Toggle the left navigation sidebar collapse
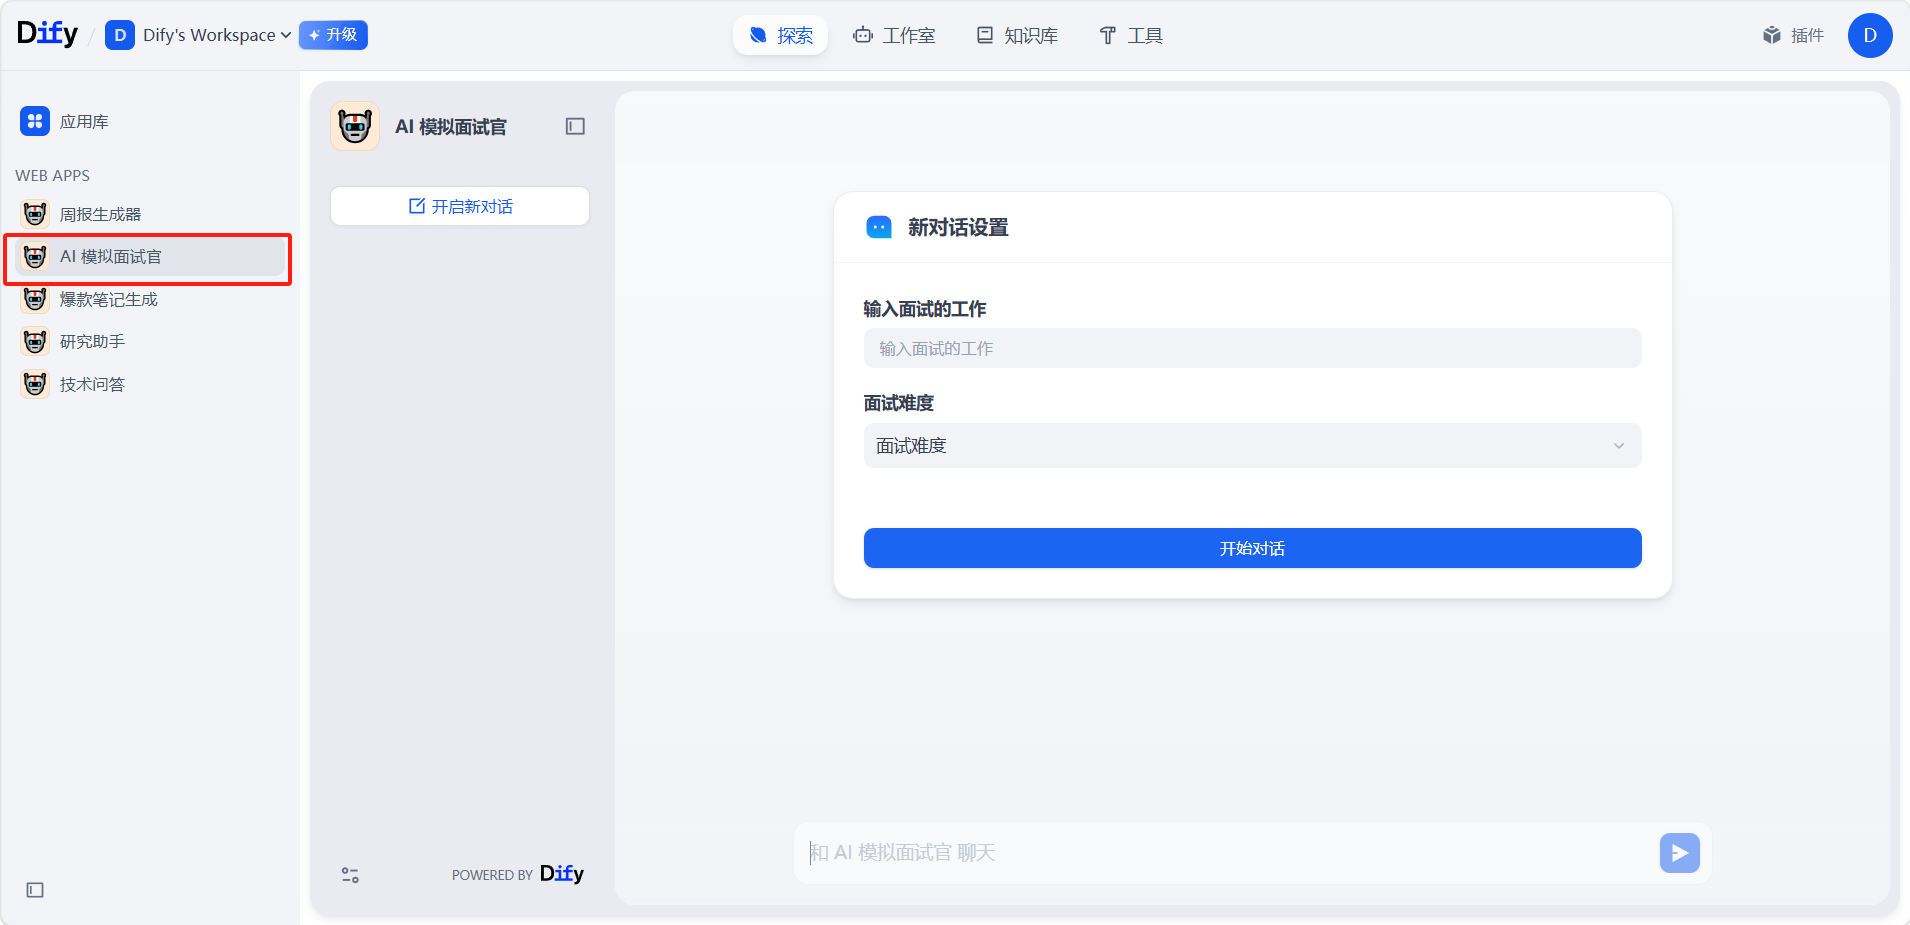This screenshot has height=925, width=1910. pos(35,890)
